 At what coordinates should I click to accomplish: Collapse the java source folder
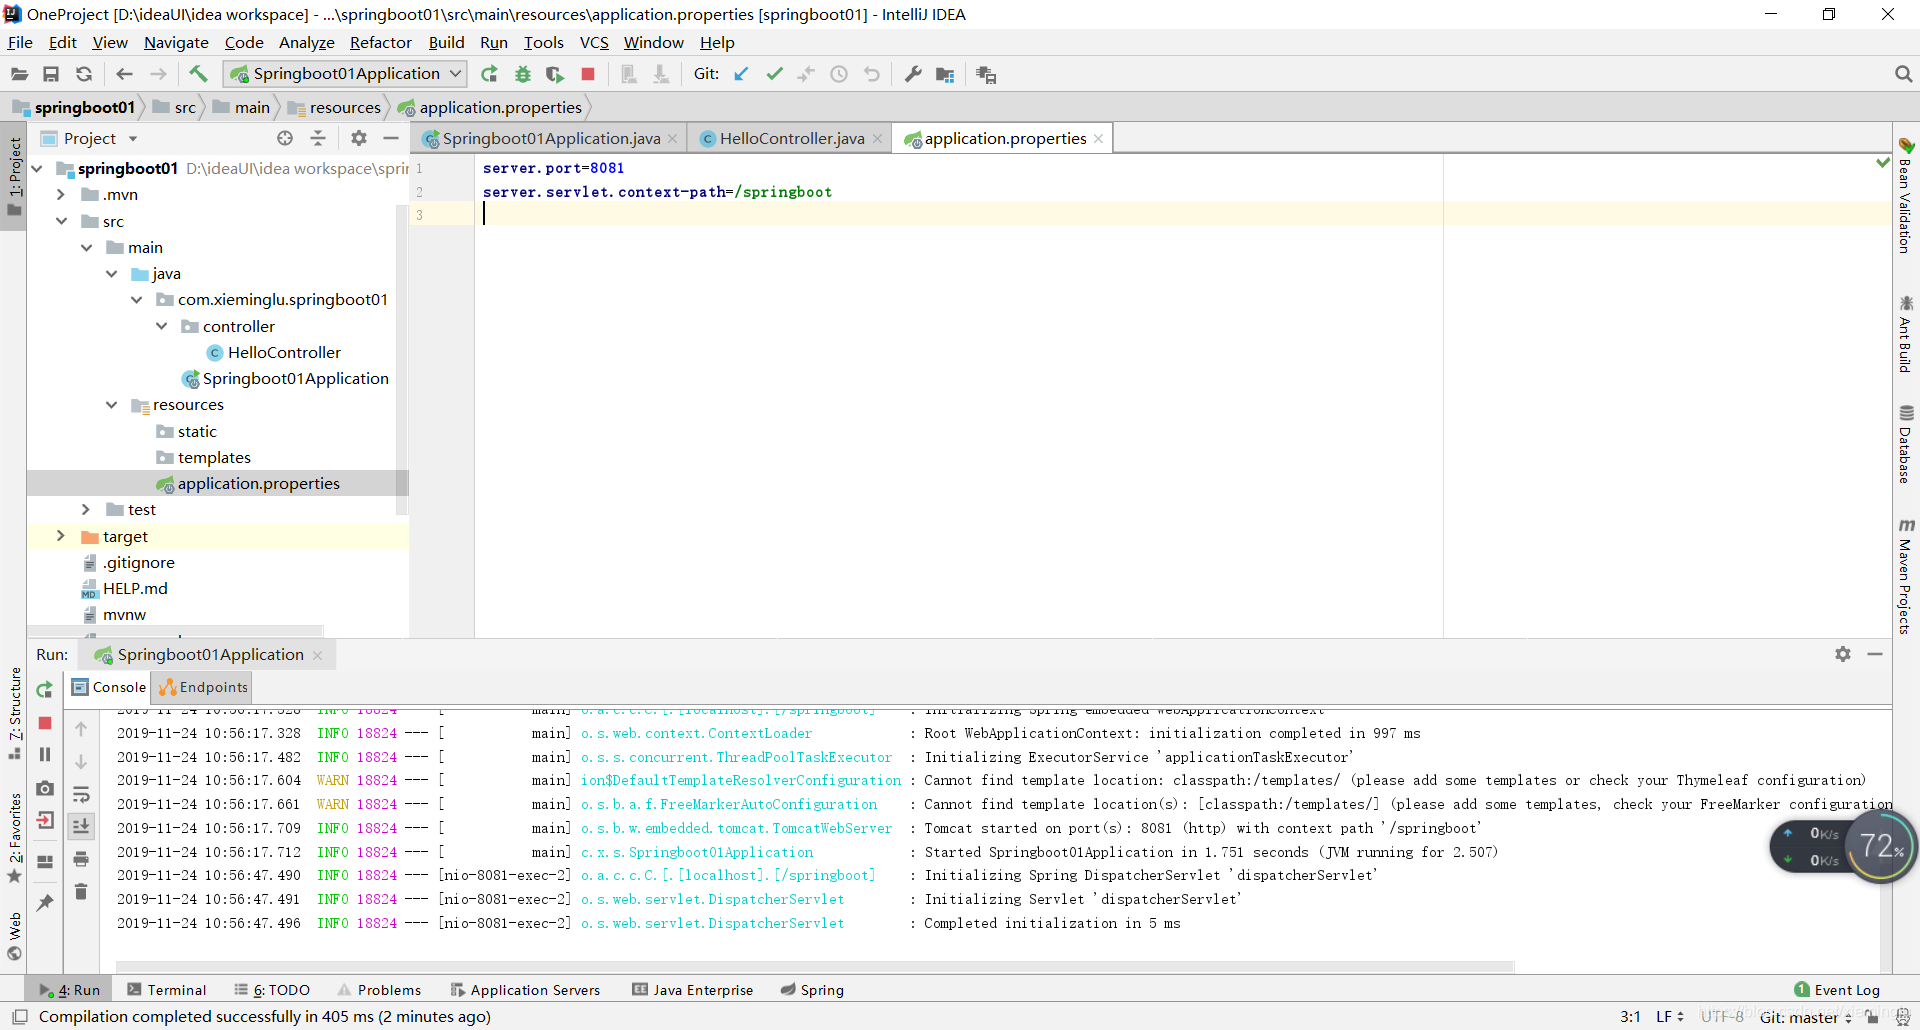click(111, 273)
